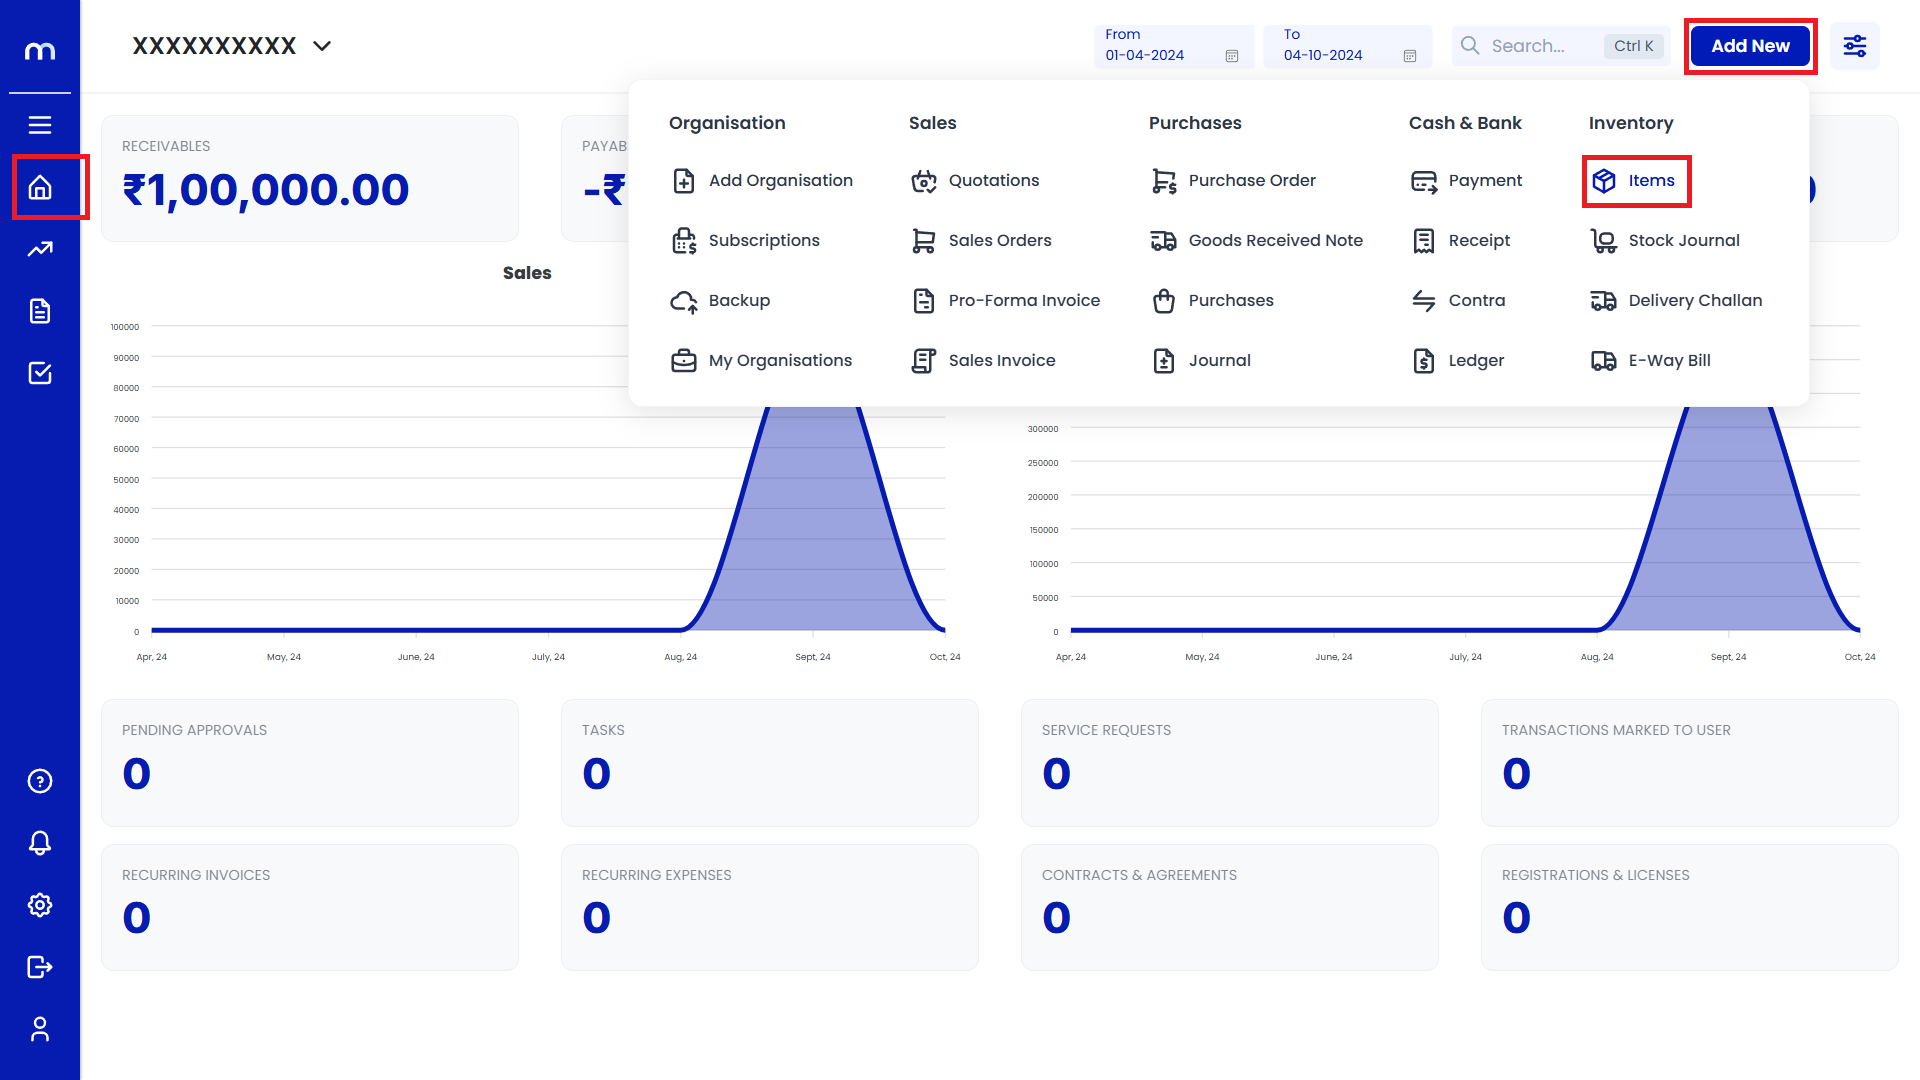
Task: Click the logout icon in sidebar
Action: tap(40, 967)
